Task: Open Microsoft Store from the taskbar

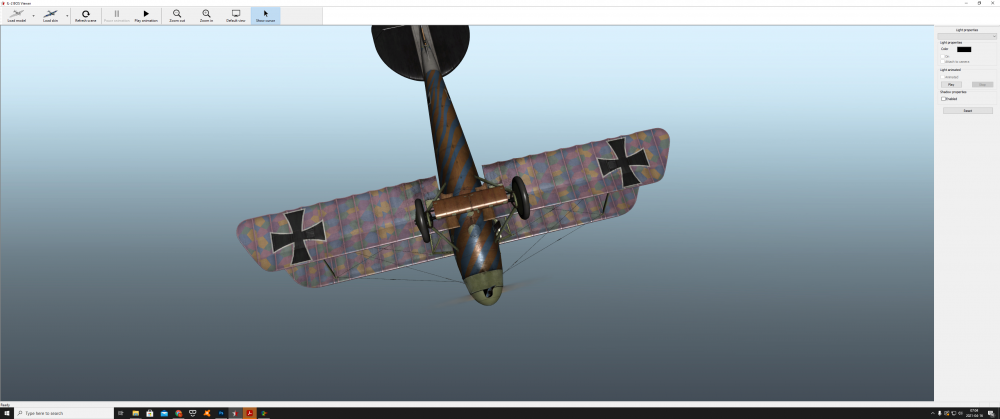Action: click(x=150, y=413)
